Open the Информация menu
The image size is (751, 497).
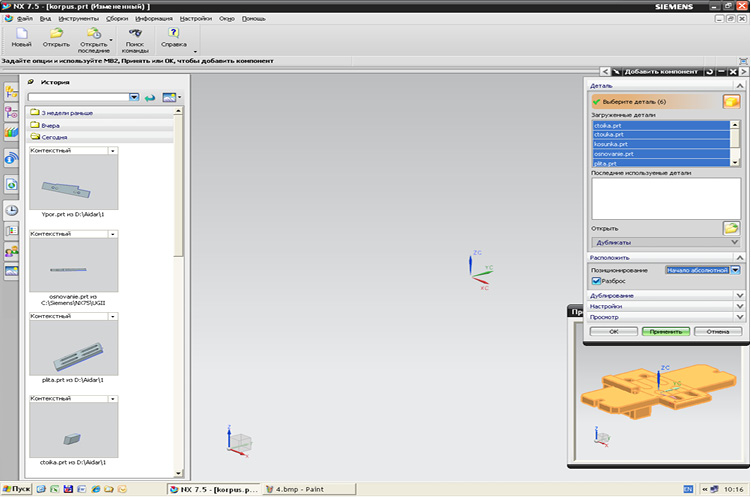coord(154,19)
